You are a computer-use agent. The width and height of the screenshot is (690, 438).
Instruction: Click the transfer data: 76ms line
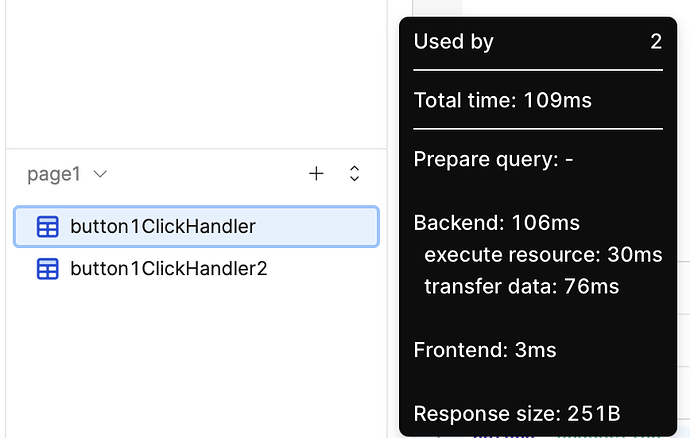point(521,287)
